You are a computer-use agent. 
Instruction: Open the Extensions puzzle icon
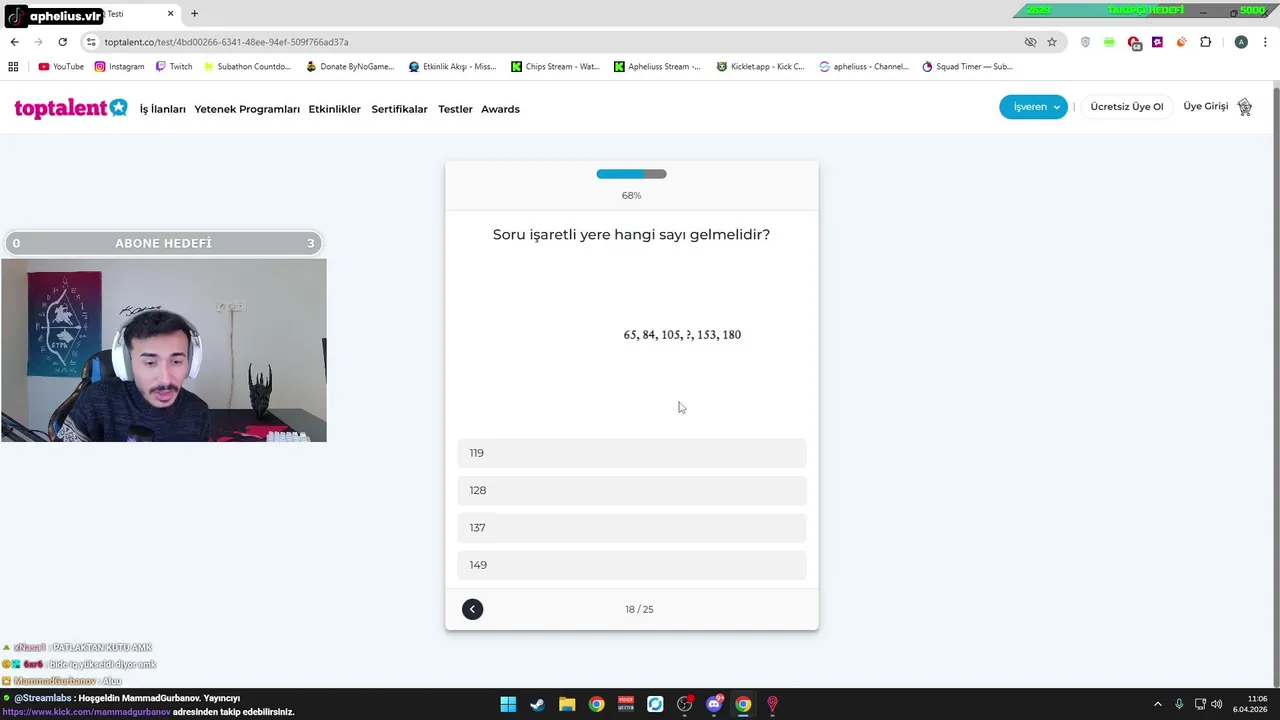(x=1205, y=42)
